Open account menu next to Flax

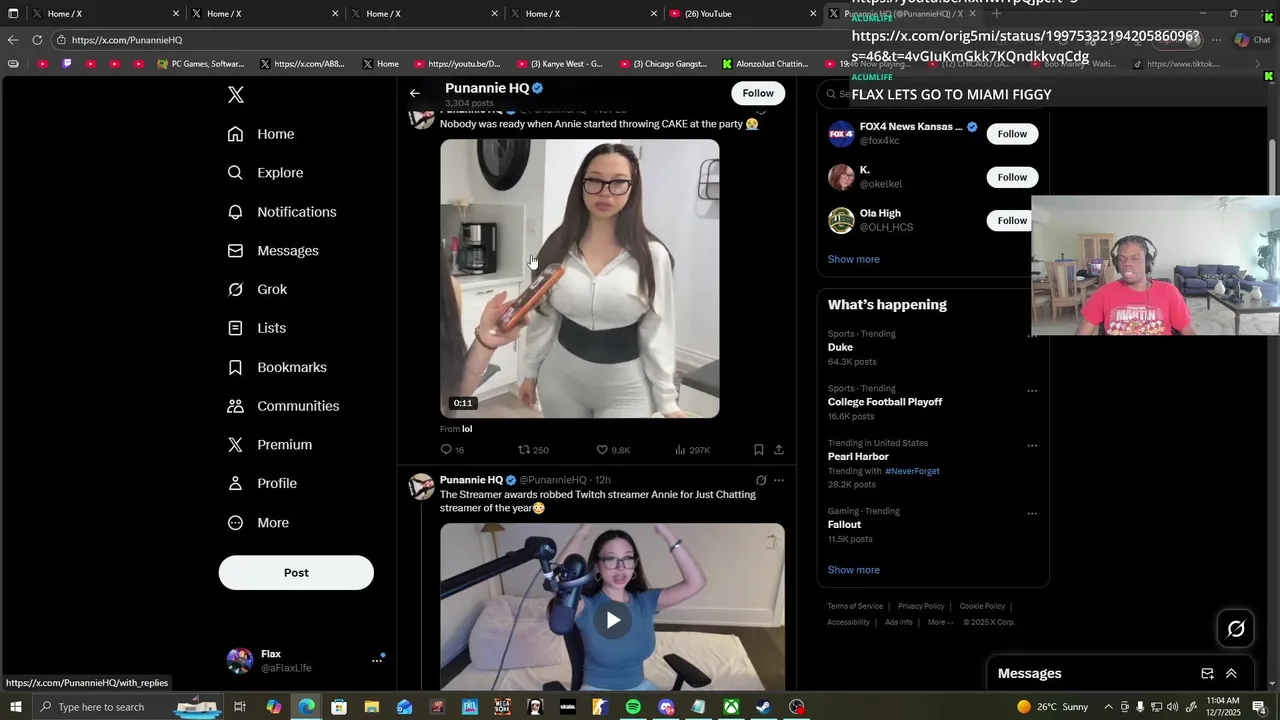377,660
